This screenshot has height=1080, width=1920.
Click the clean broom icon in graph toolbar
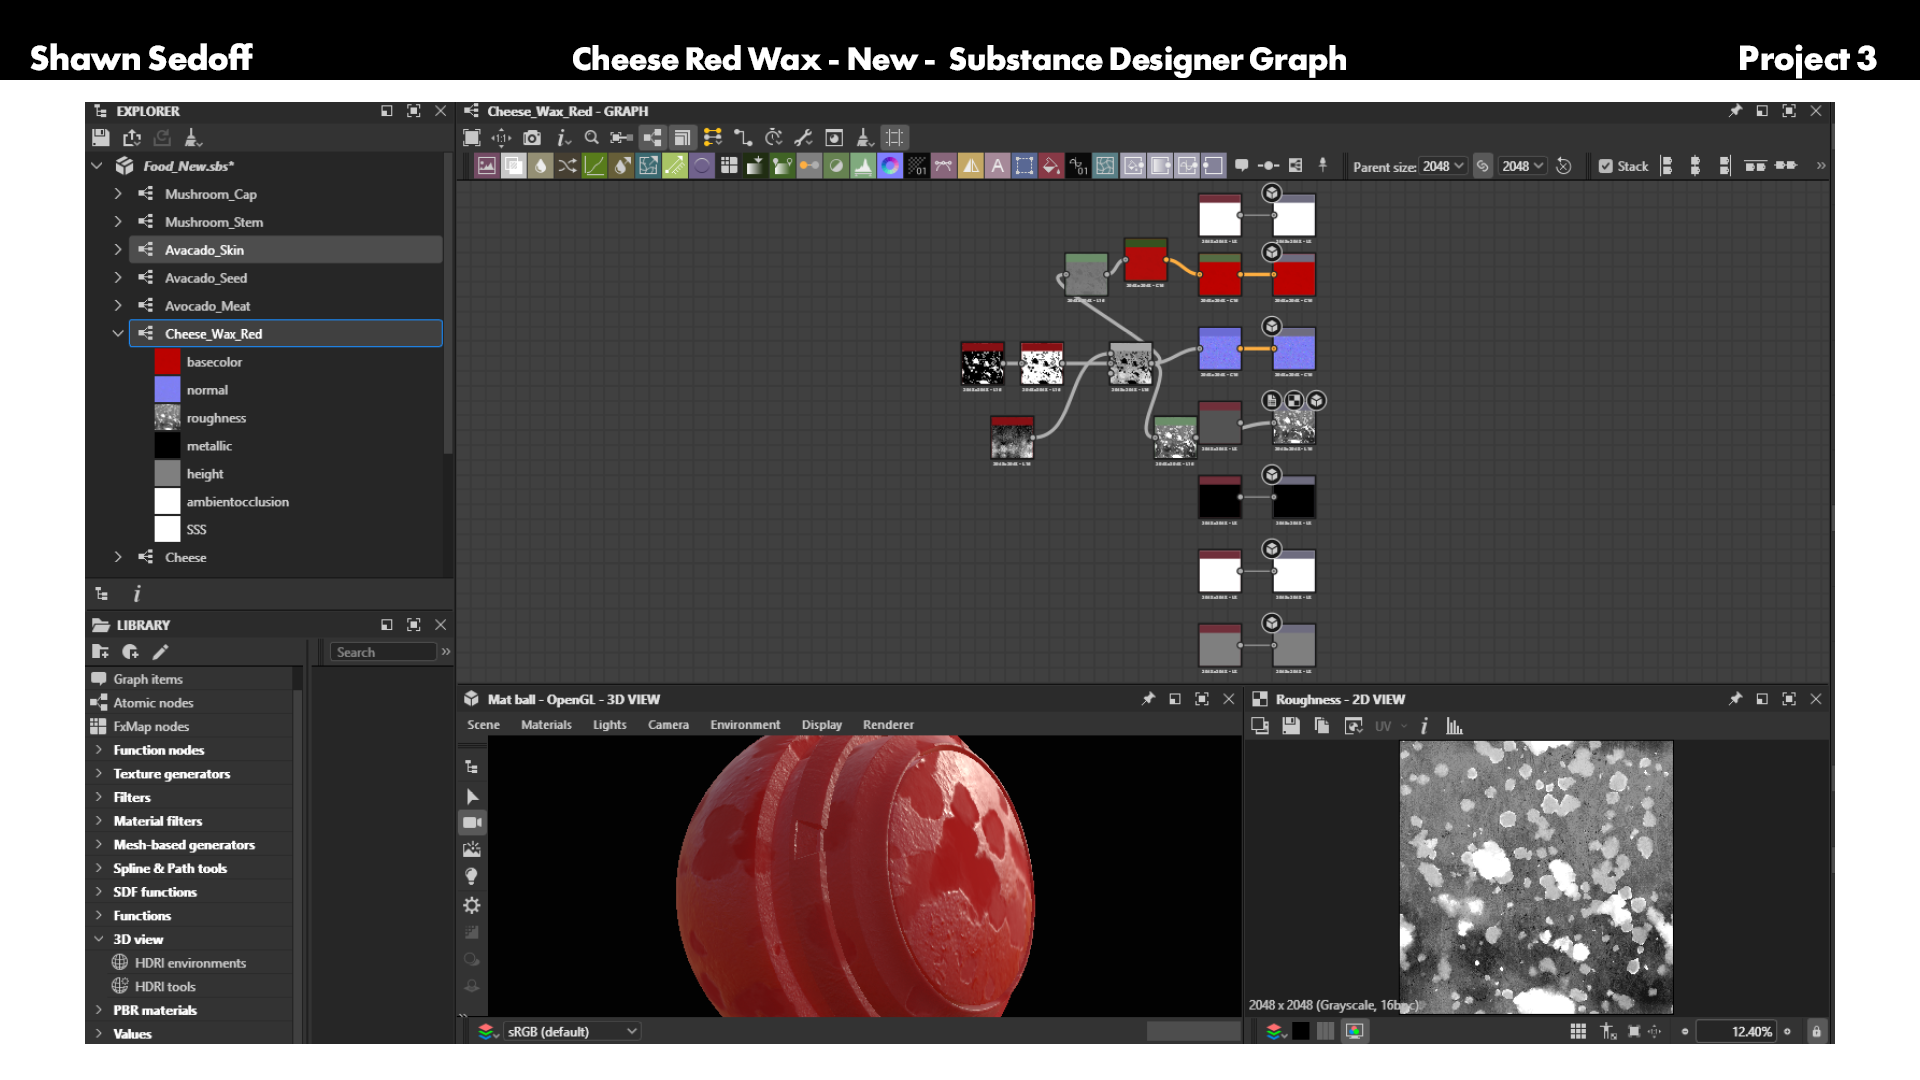click(865, 138)
